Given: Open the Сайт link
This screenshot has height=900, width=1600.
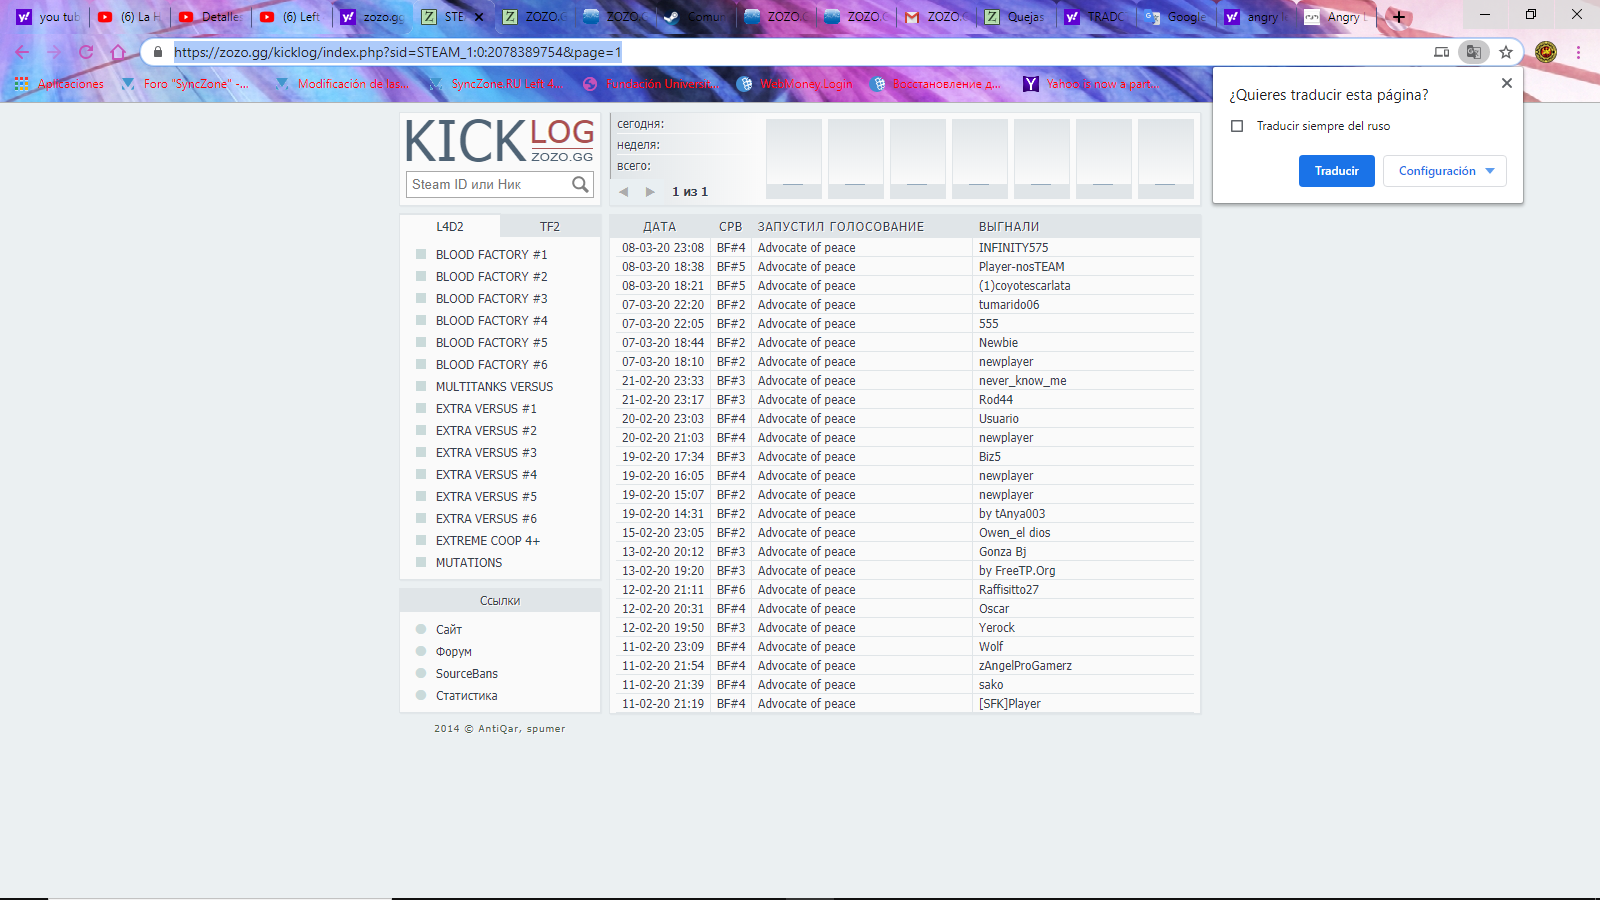Looking at the screenshot, I should point(449,630).
